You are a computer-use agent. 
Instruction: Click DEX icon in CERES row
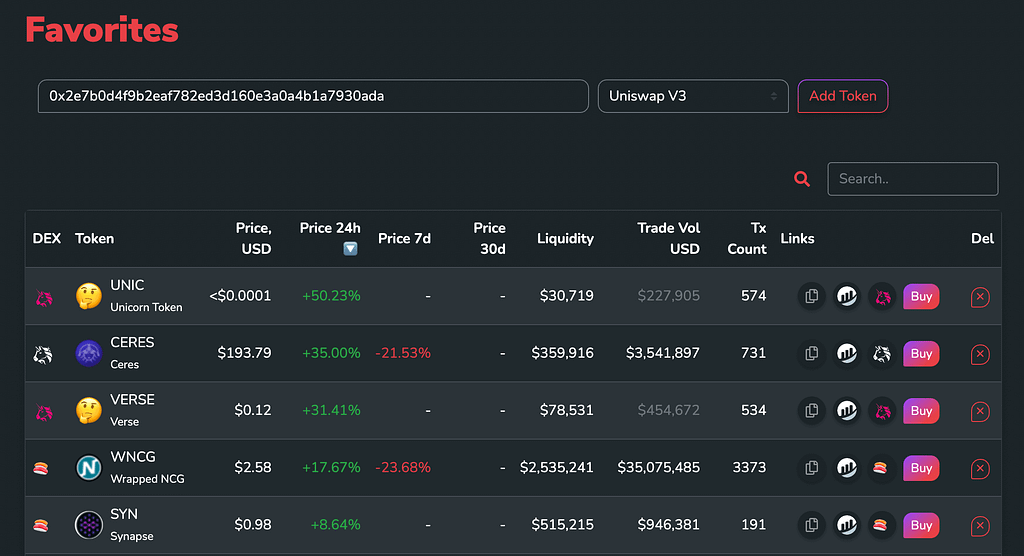click(43, 355)
